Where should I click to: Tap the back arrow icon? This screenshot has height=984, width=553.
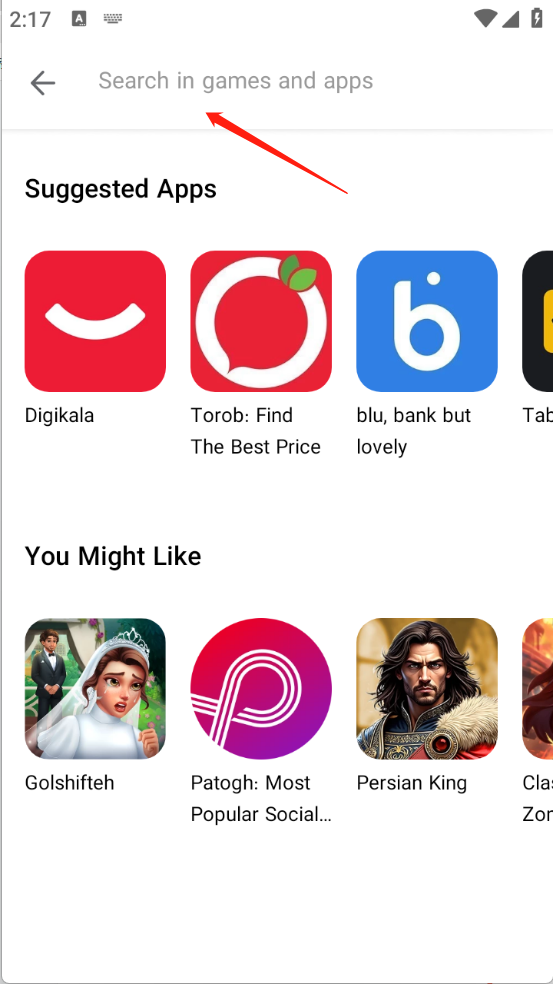point(43,82)
